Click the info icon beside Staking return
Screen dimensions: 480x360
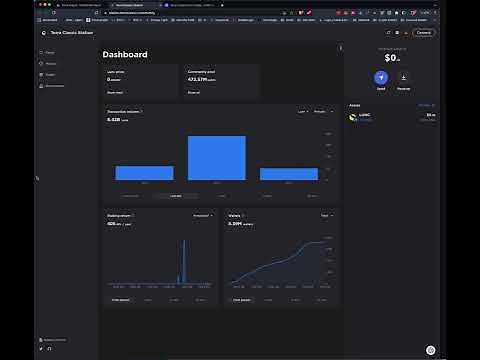coord(133,215)
